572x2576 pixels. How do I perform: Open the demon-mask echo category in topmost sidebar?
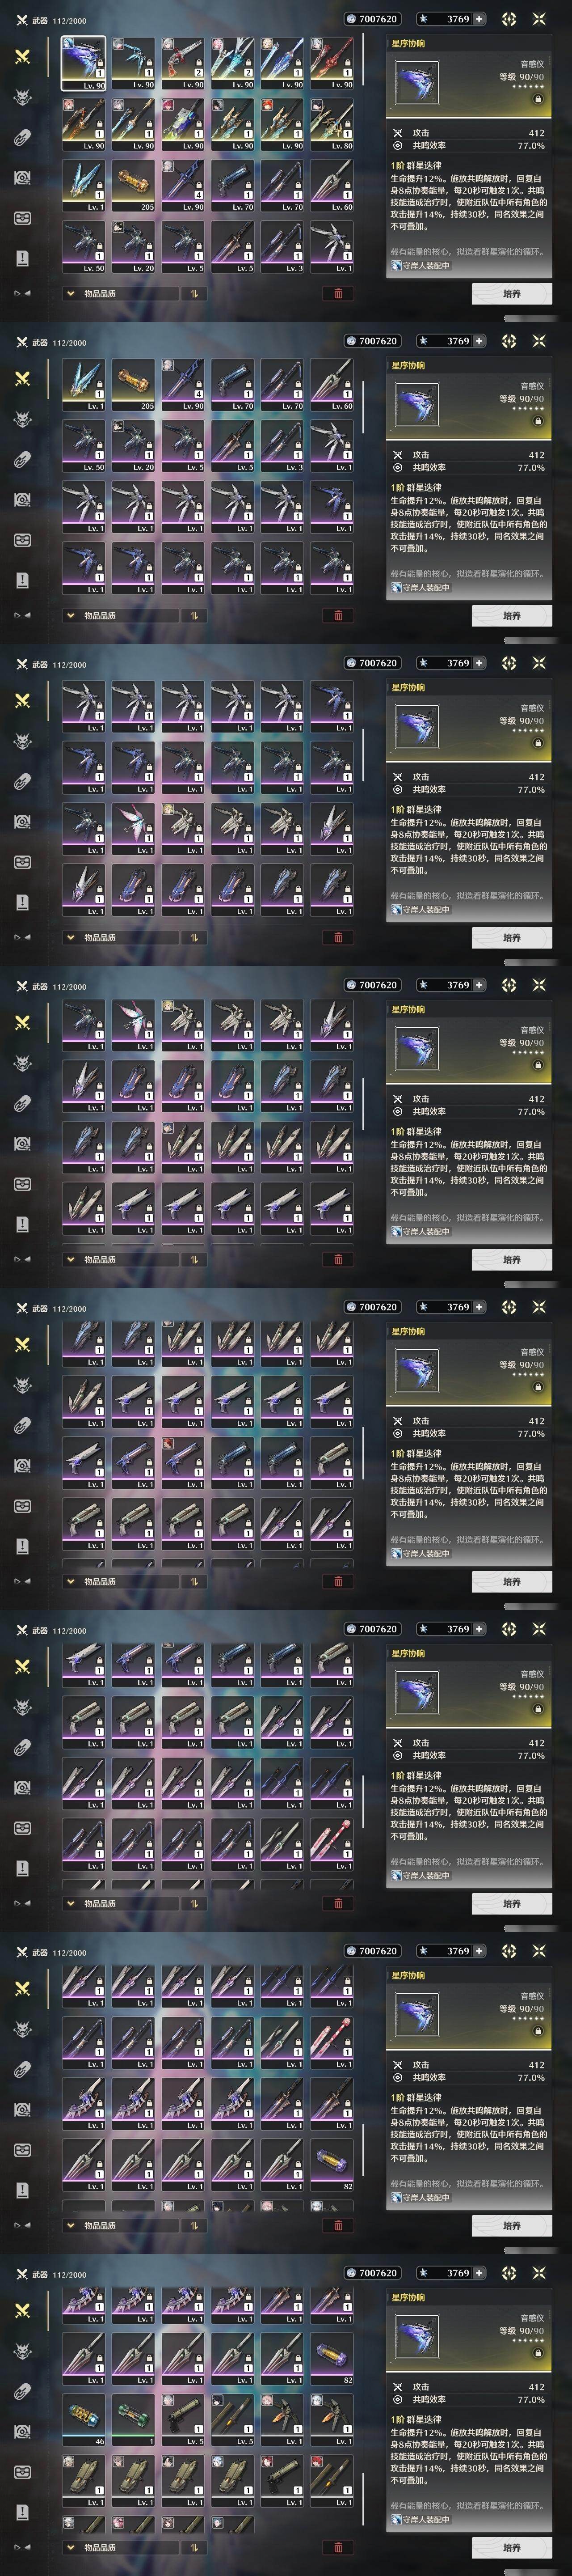[x=22, y=97]
